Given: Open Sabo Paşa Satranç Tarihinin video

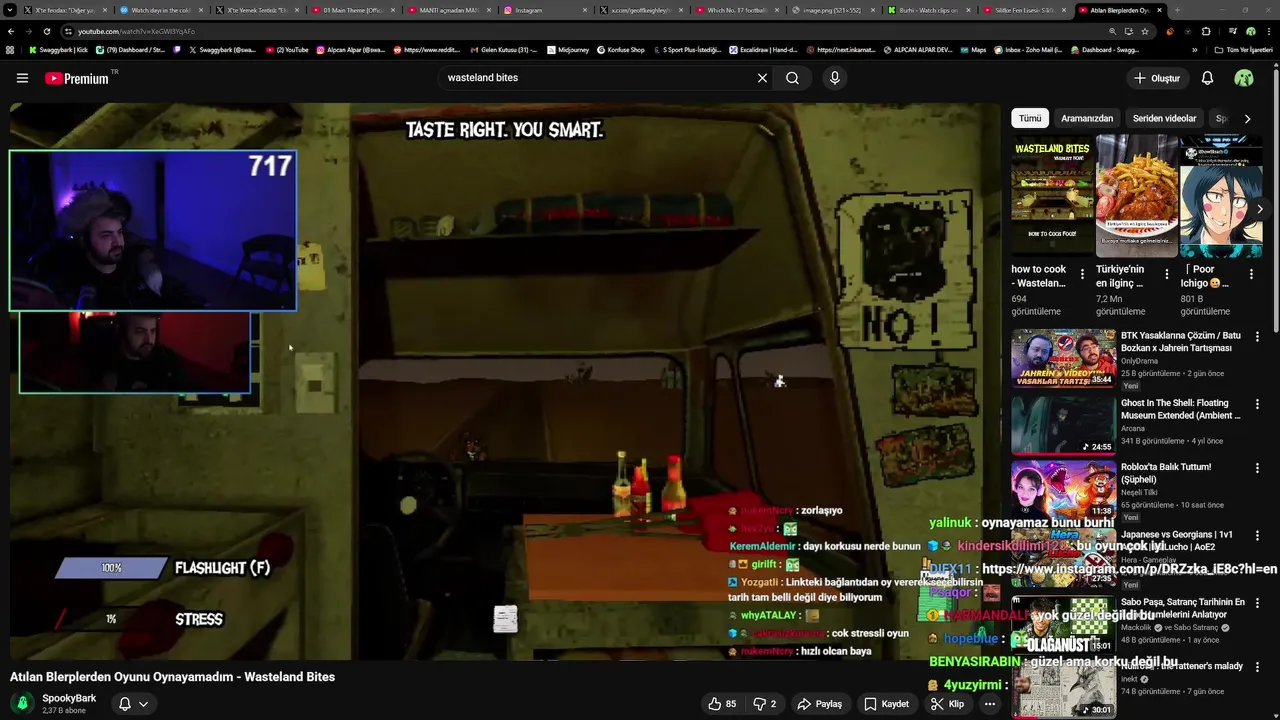Looking at the screenshot, I should click(x=1183, y=608).
